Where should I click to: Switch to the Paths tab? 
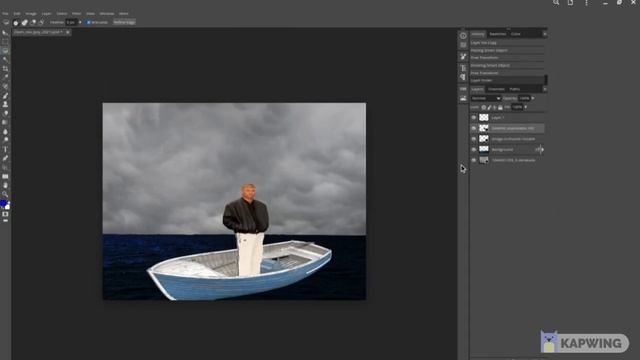(515, 89)
